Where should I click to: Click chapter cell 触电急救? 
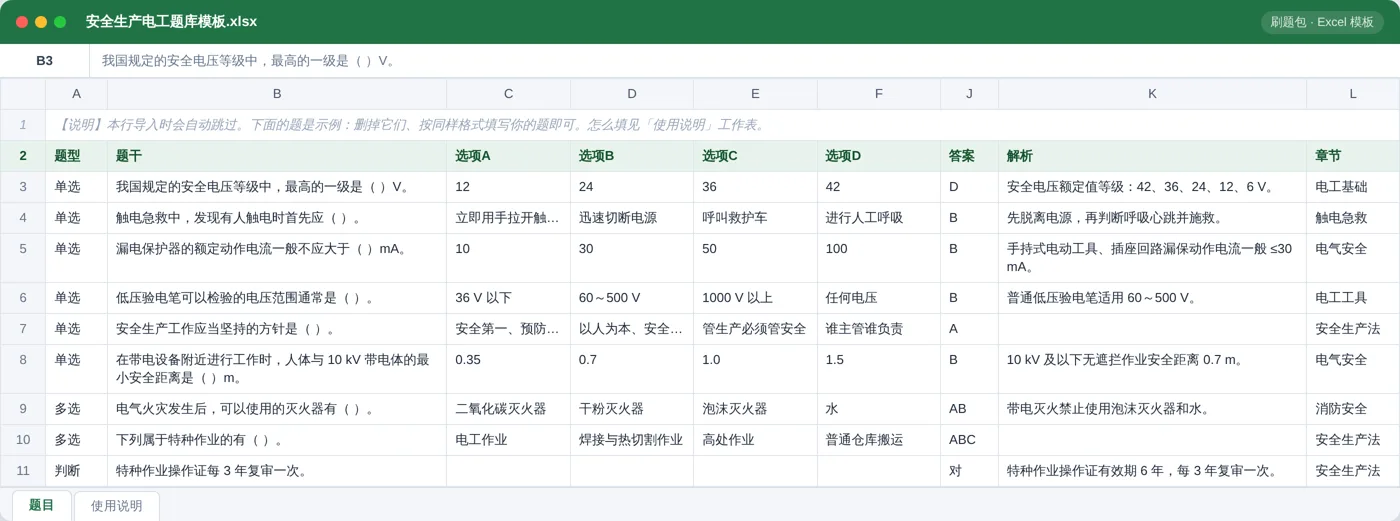point(1353,218)
